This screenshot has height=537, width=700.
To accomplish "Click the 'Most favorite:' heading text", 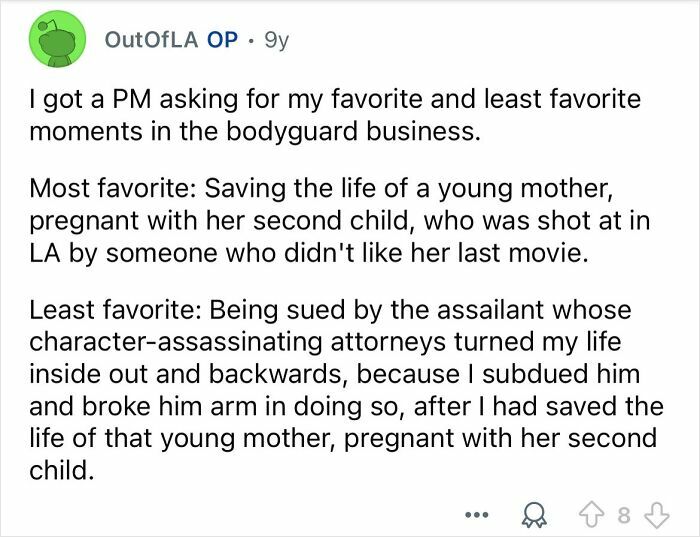I will tap(115, 188).
